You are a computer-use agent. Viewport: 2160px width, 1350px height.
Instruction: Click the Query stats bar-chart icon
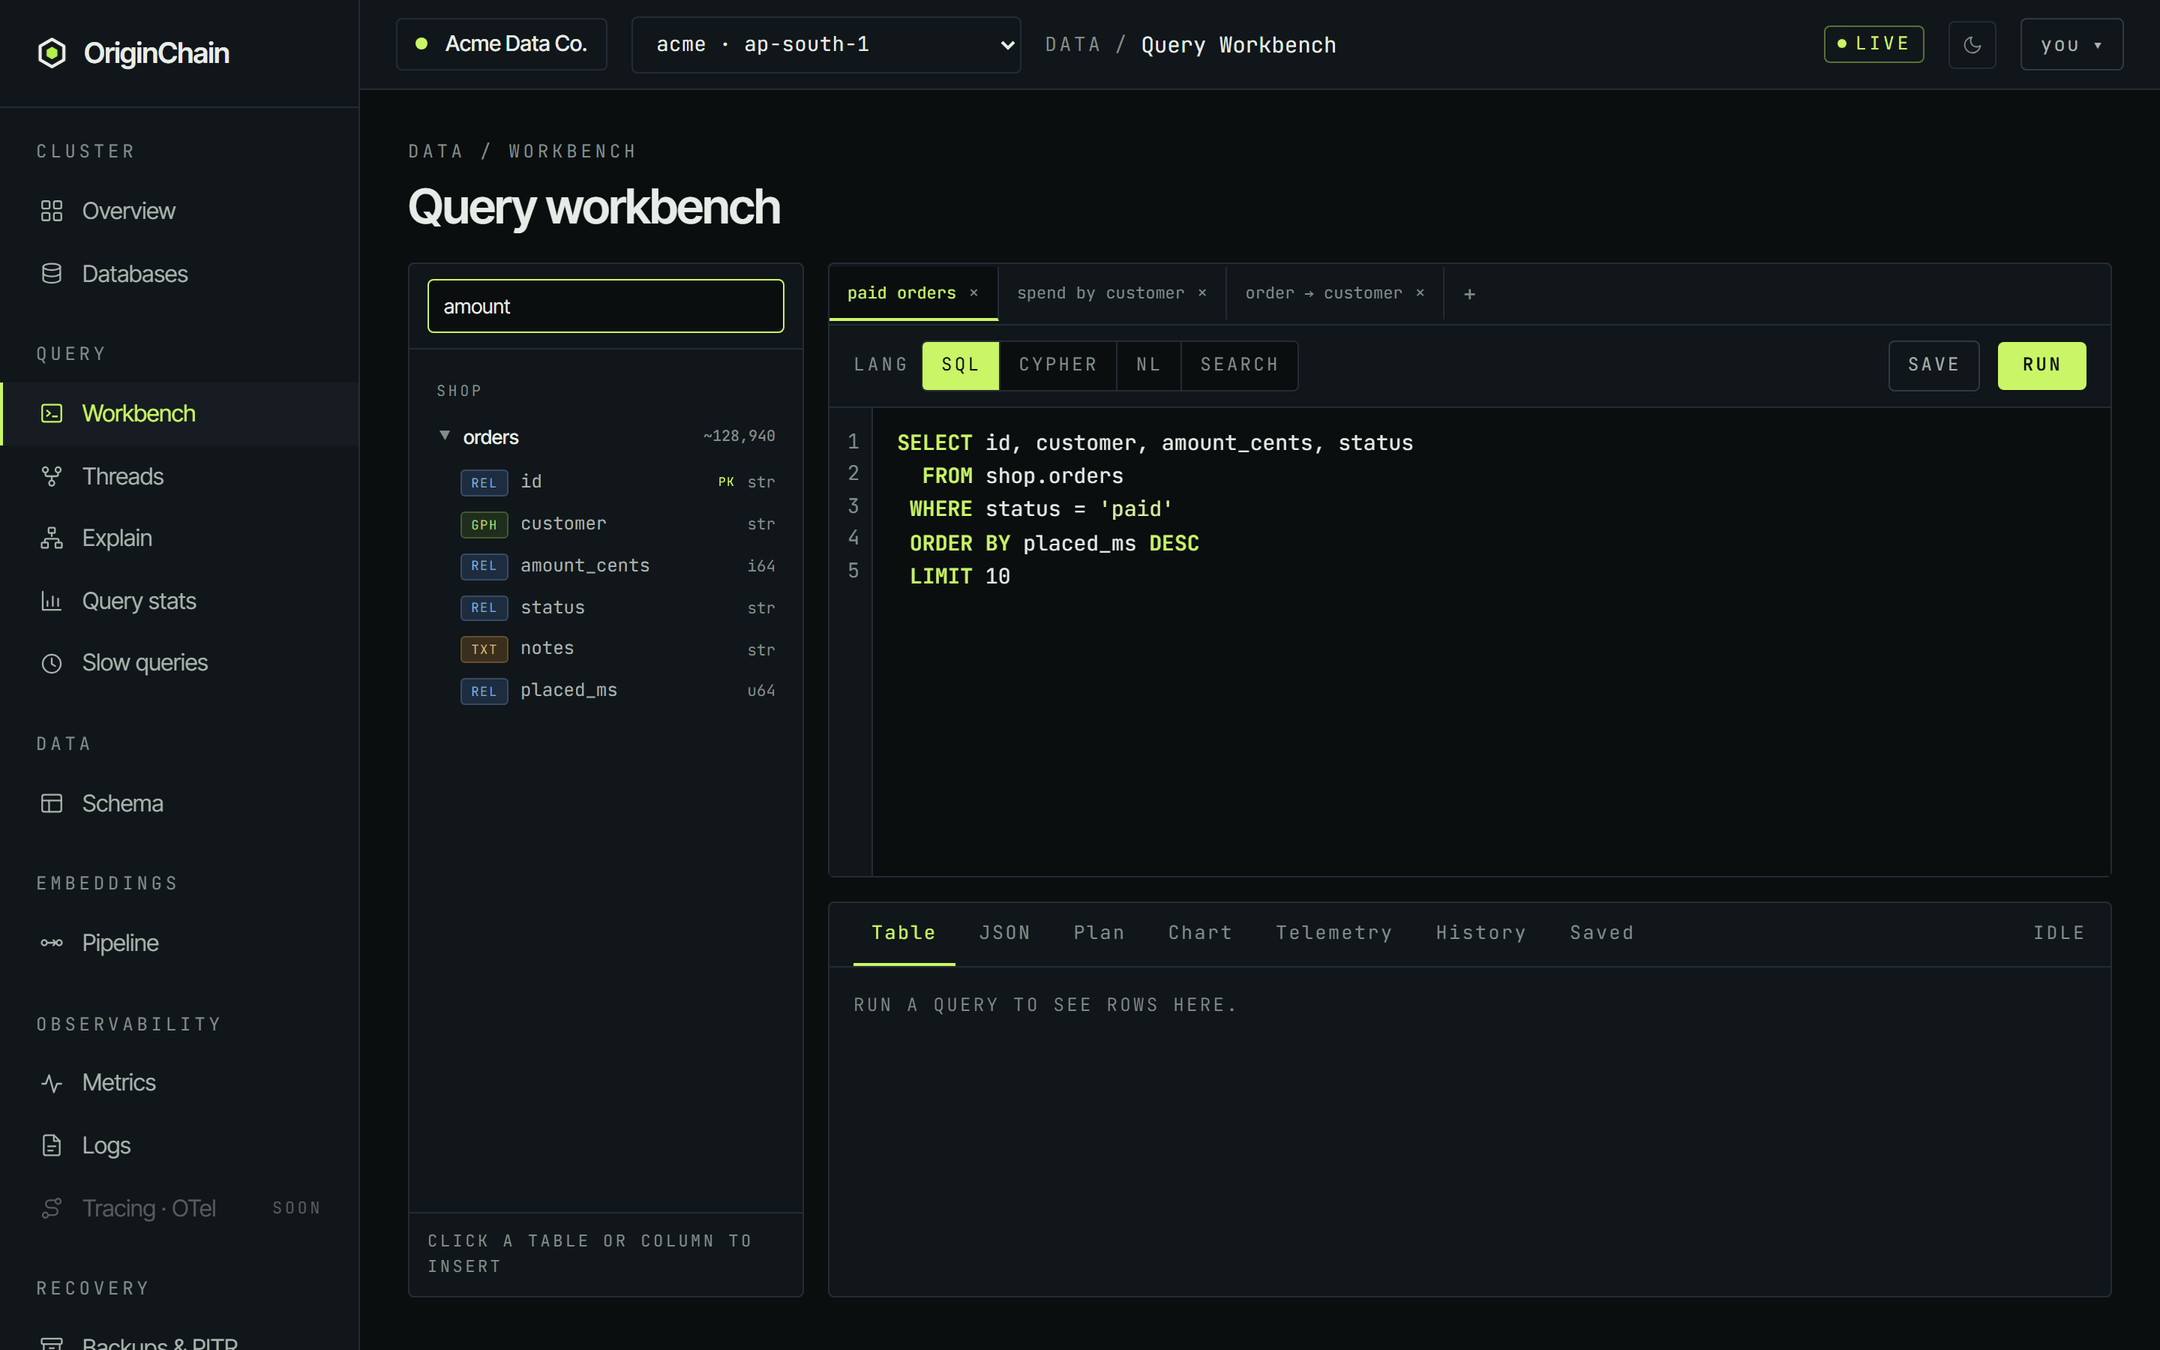tap(52, 601)
